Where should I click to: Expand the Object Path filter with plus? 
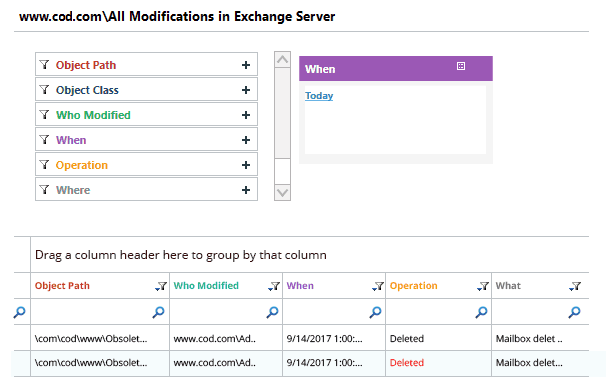tap(246, 65)
